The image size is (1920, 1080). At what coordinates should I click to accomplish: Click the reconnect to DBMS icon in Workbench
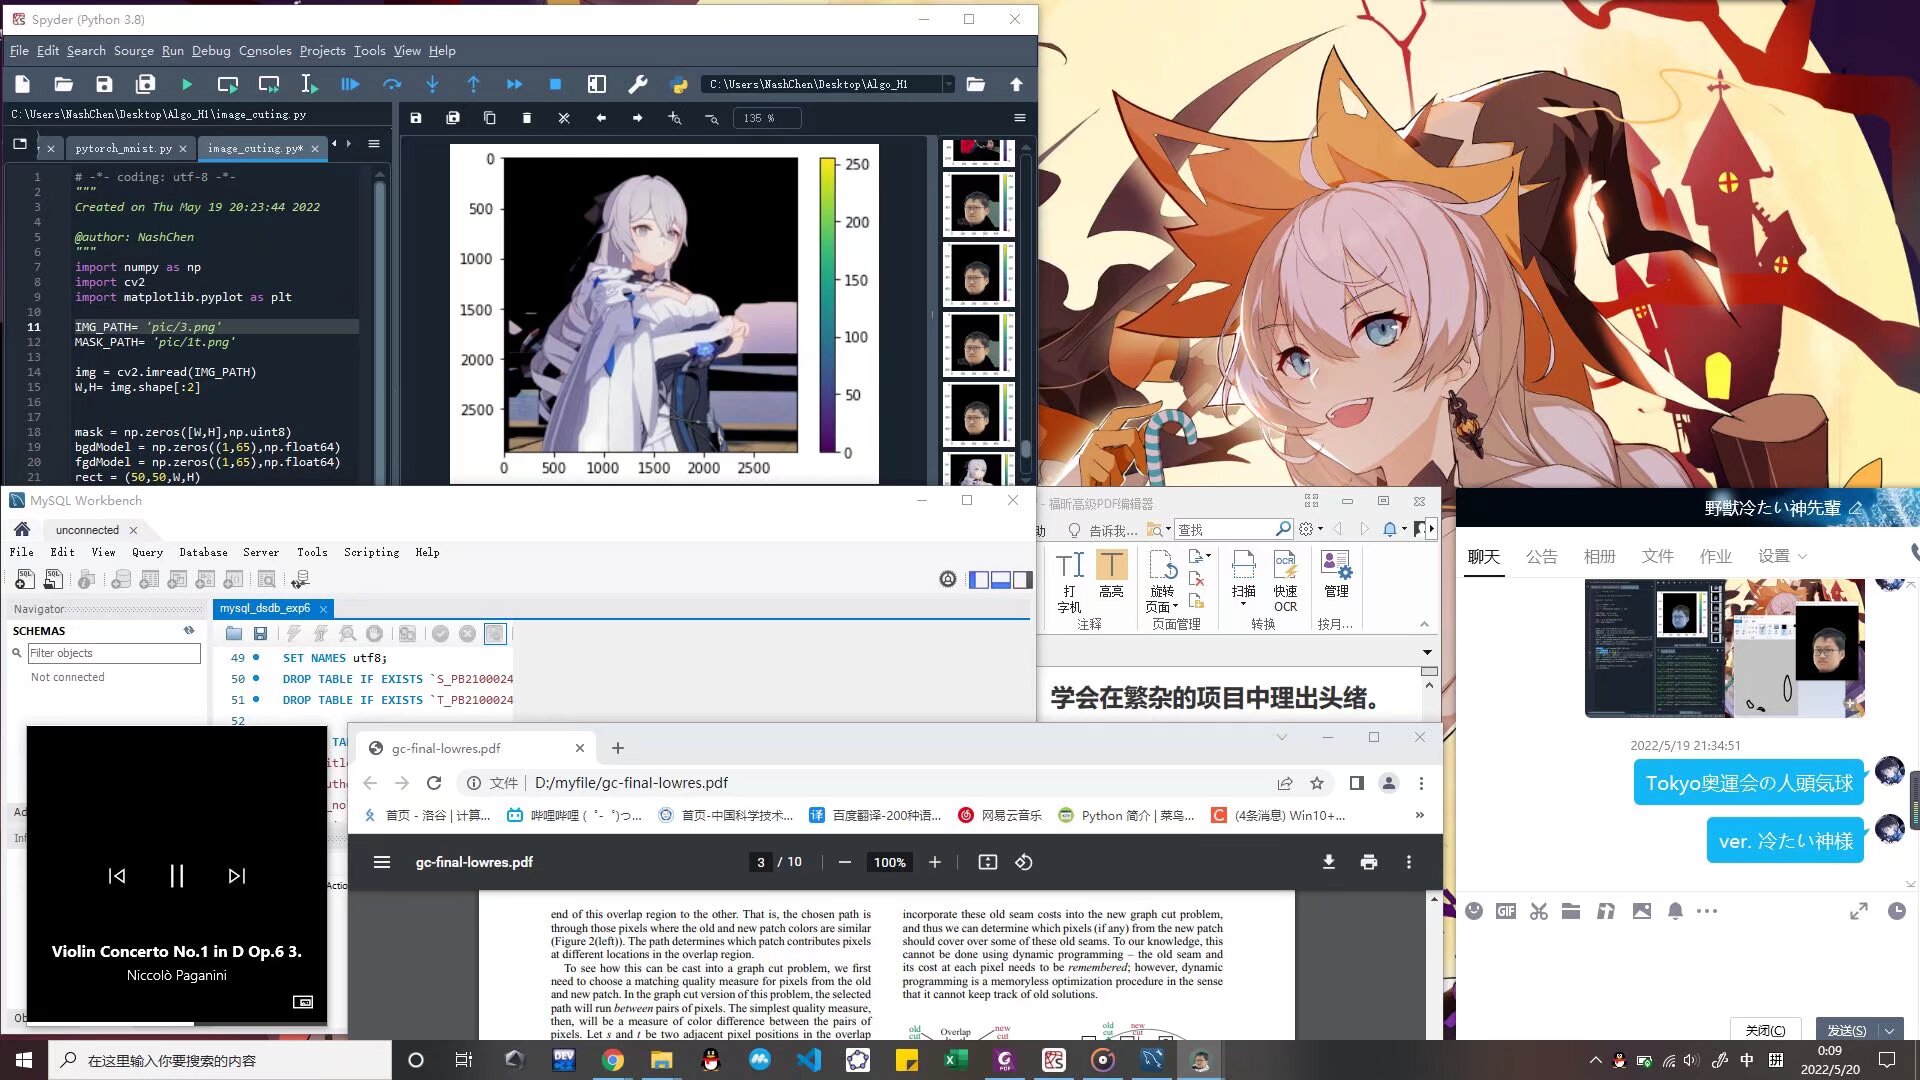tap(300, 579)
